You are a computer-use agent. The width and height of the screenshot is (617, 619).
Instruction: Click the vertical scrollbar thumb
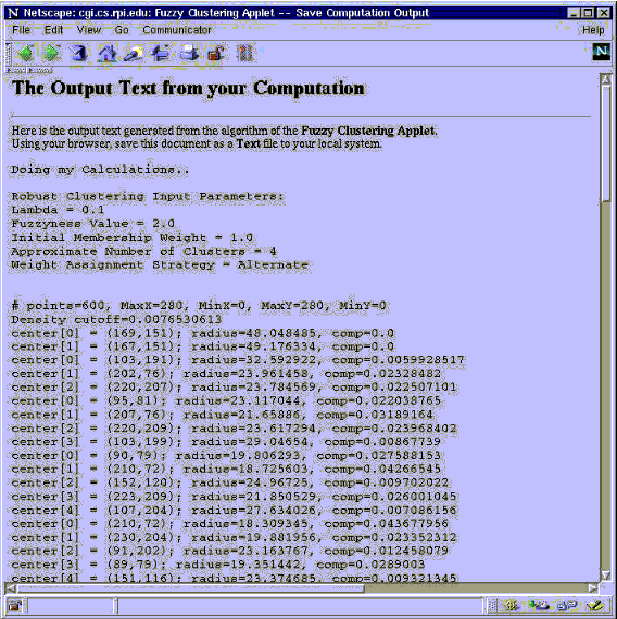[x=606, y=144]
